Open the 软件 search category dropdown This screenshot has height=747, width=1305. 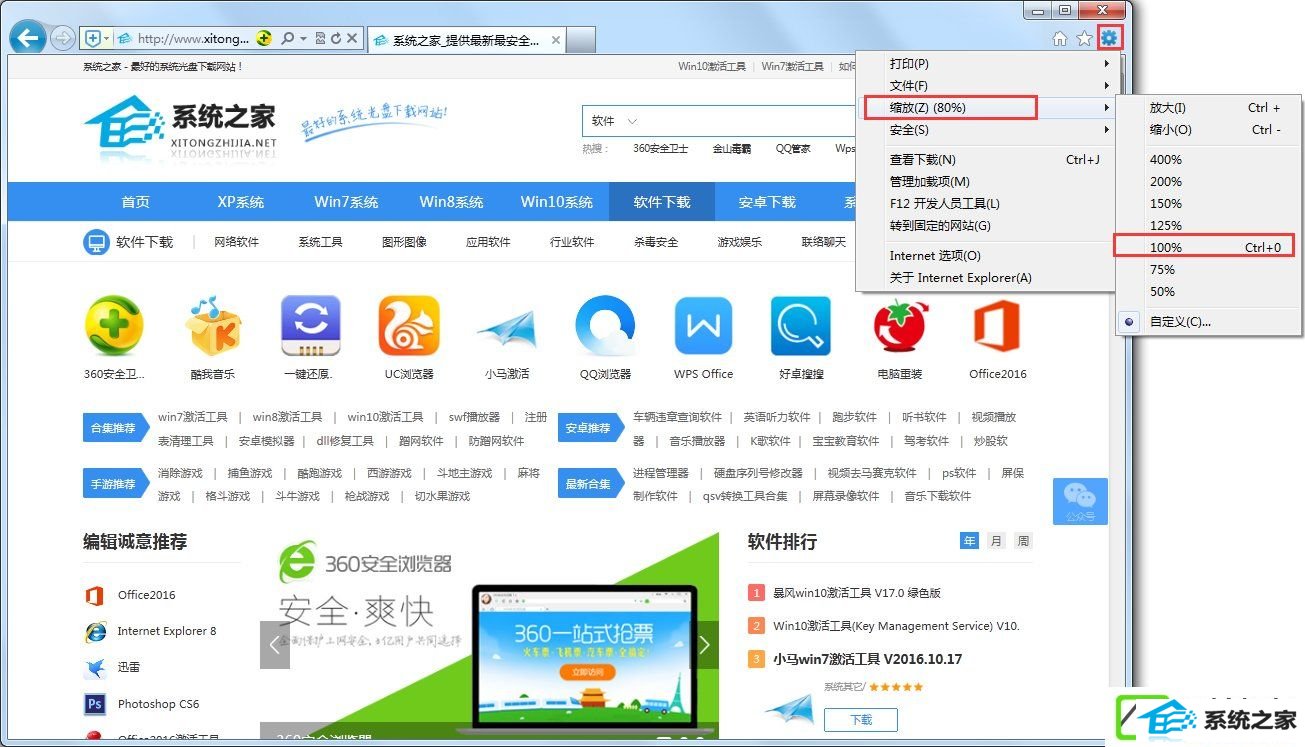(x=615, y=121)
